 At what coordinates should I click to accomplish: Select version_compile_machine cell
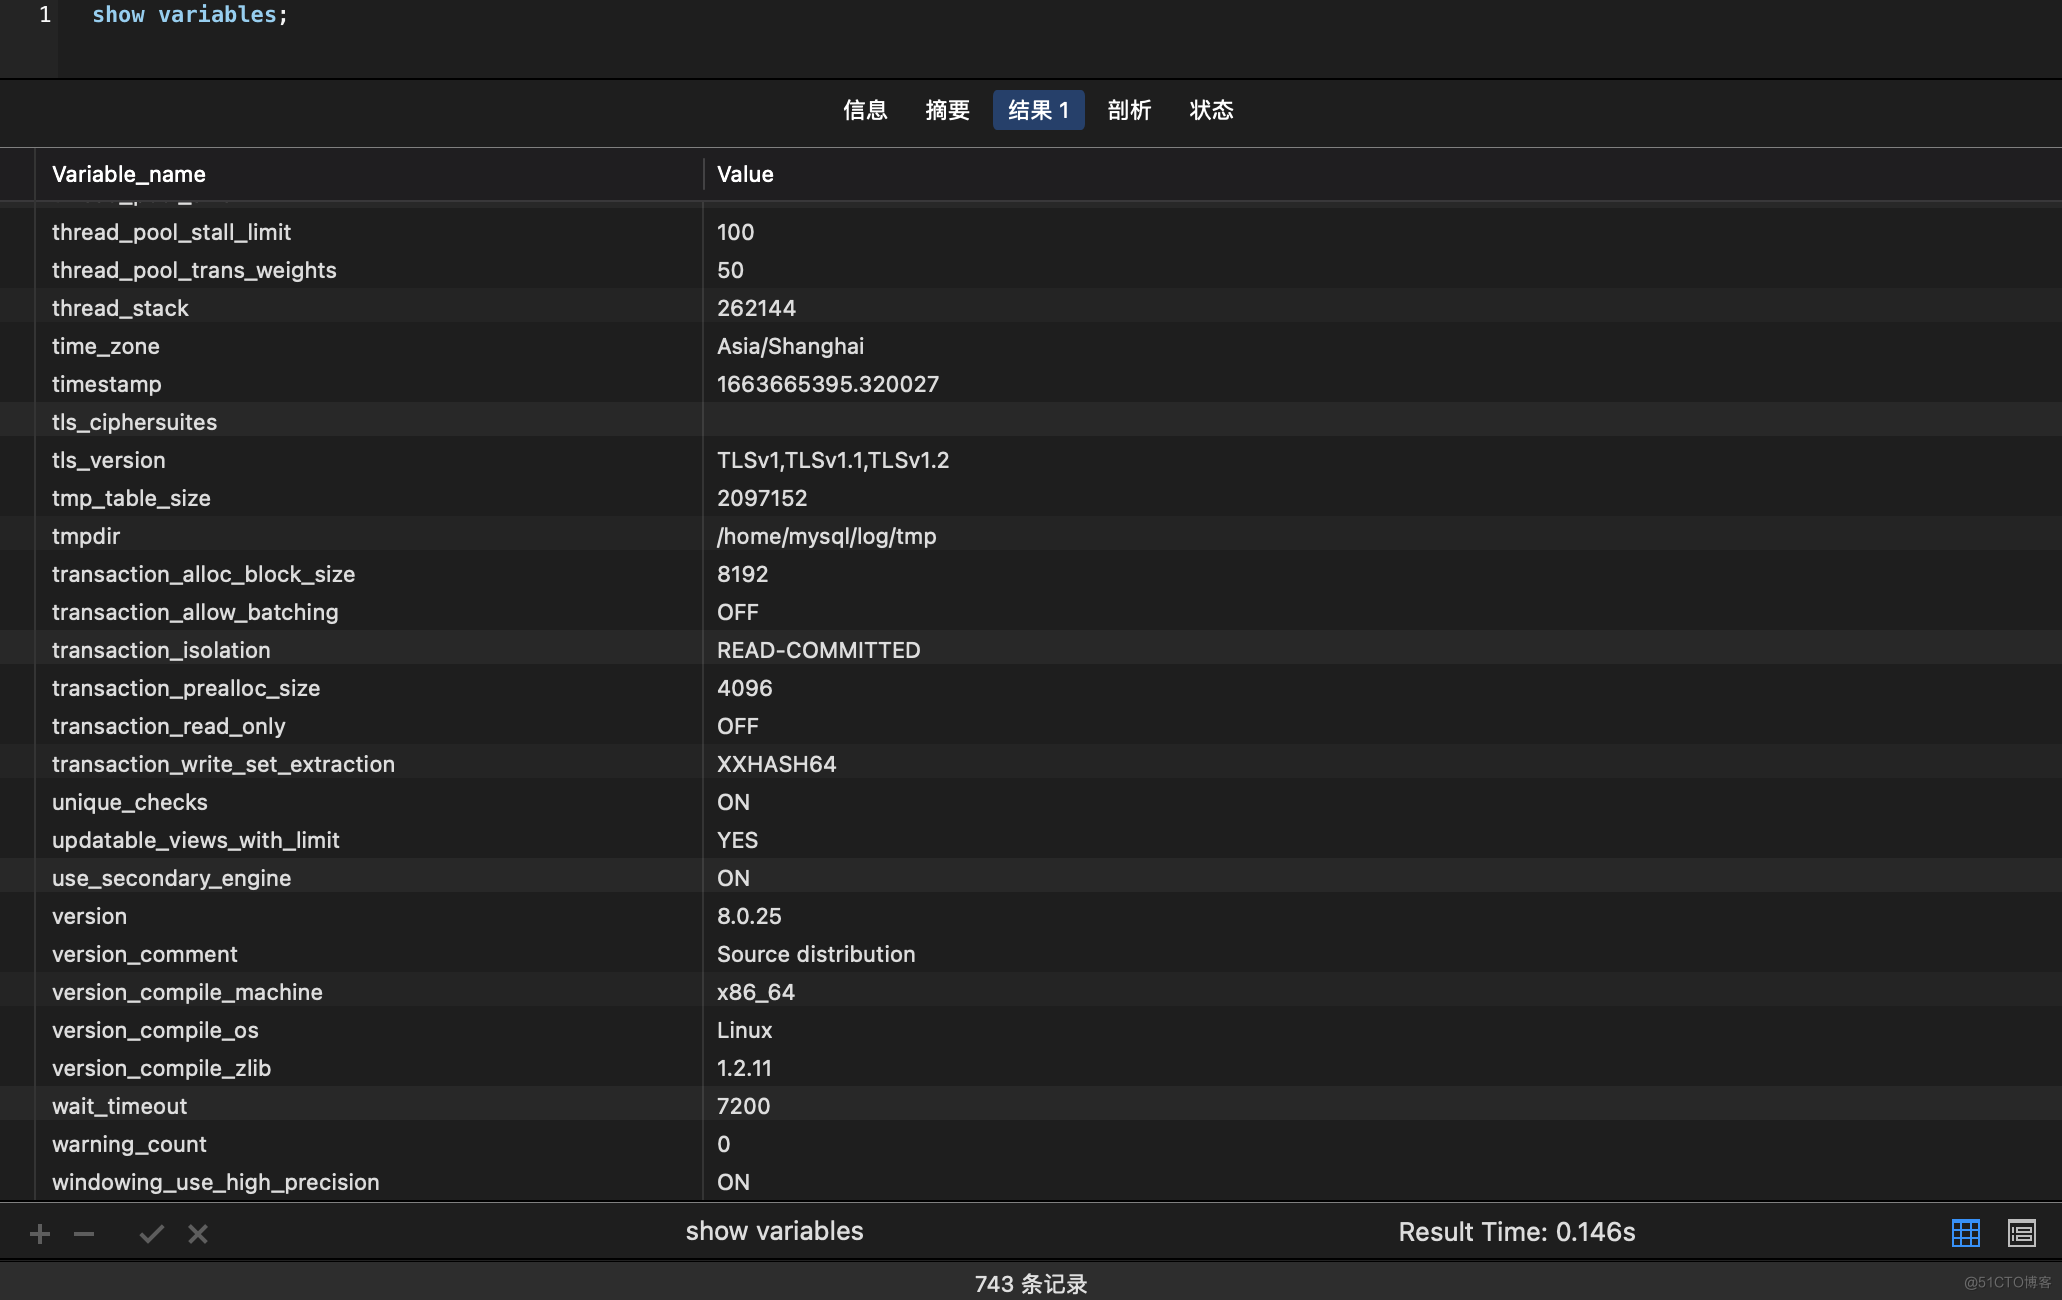click(187, 992)
